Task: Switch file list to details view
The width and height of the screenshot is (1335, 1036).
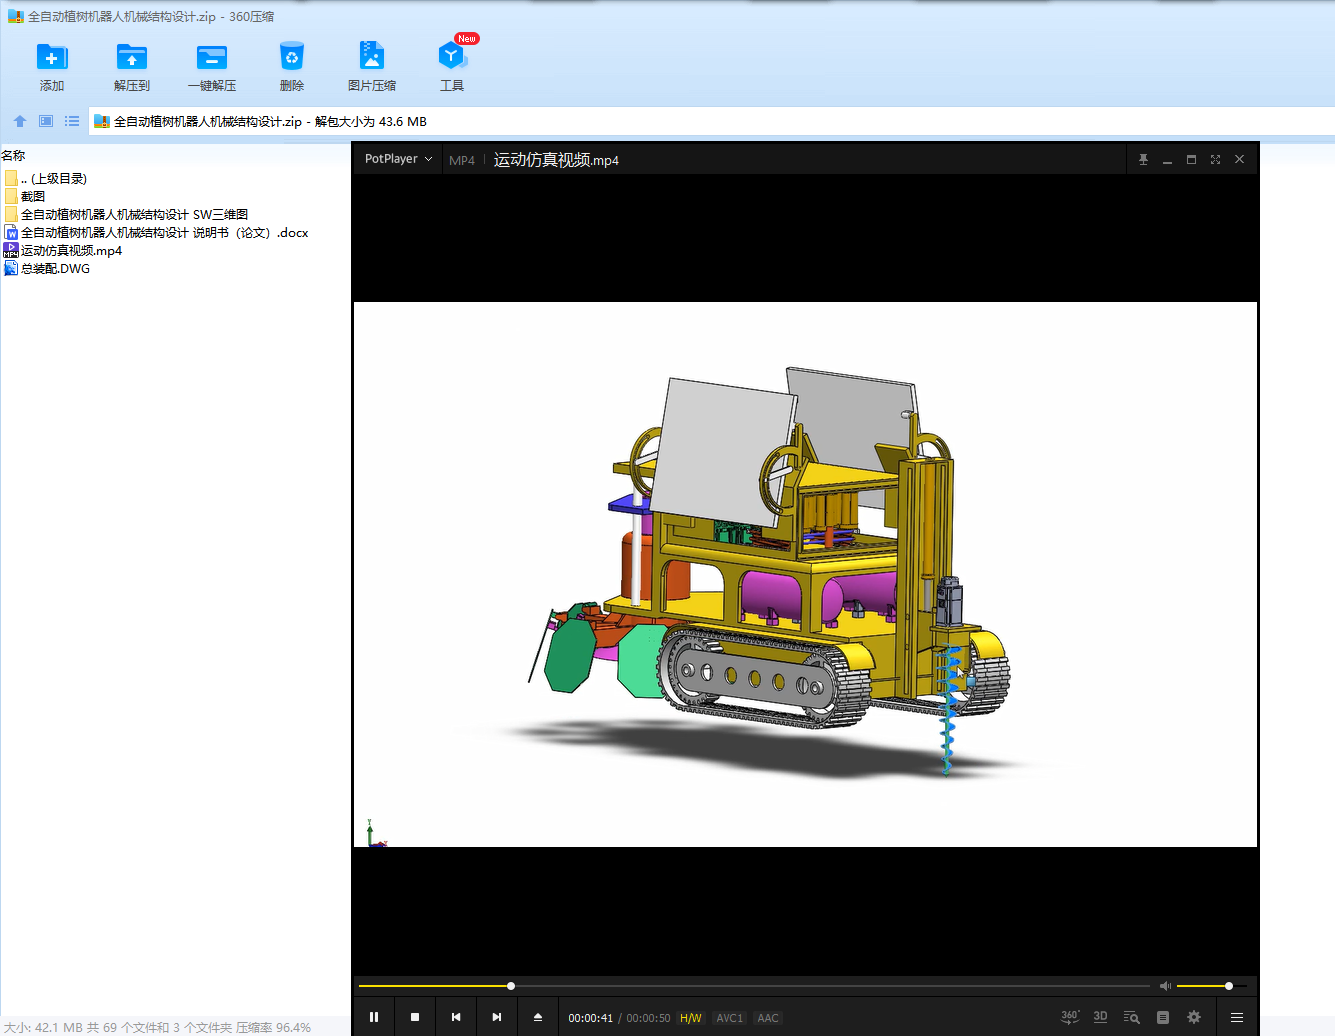Action: (x=72, y=121)
